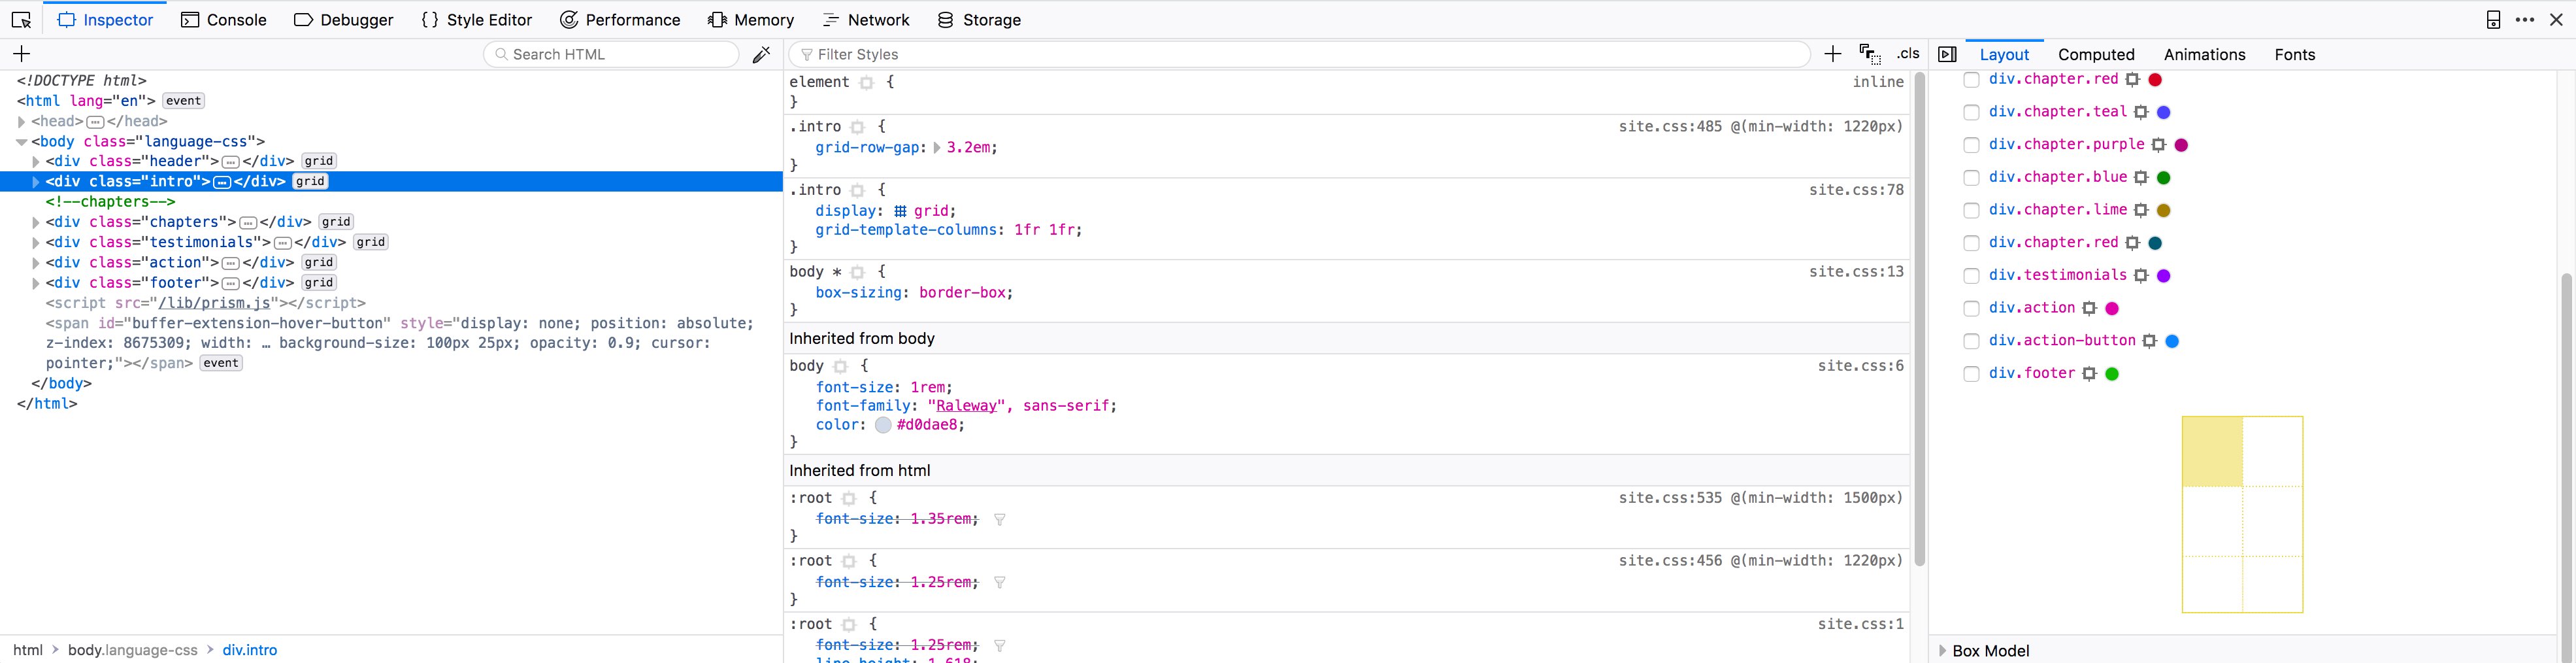This screenshot has height=663, width=2576.
Task: Click filter icon next to crossed-out 1.25rem at site.css:456
Action: coord(999,582)
